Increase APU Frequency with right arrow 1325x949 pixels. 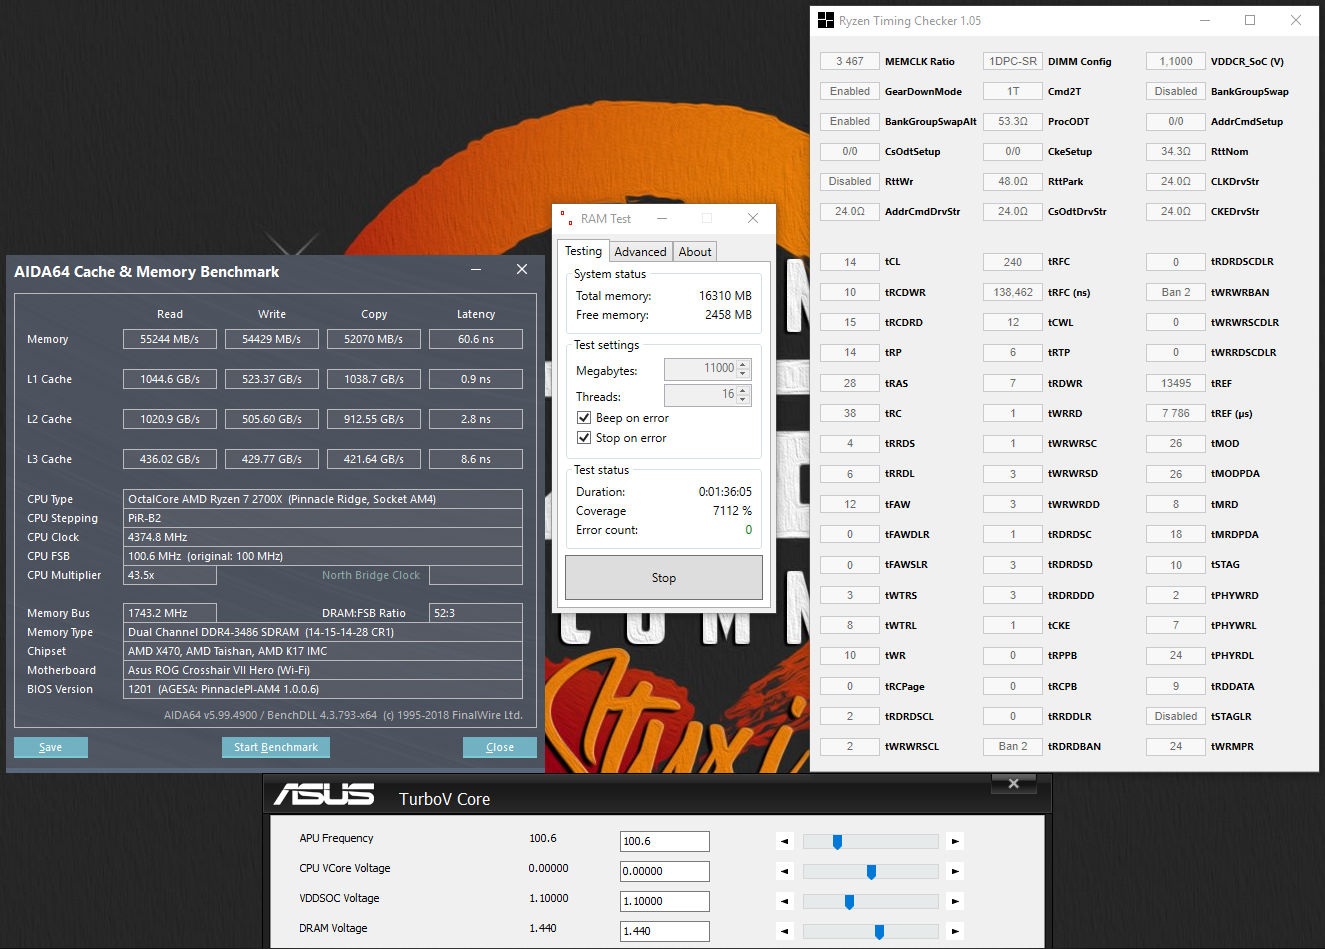coord(955,842)
